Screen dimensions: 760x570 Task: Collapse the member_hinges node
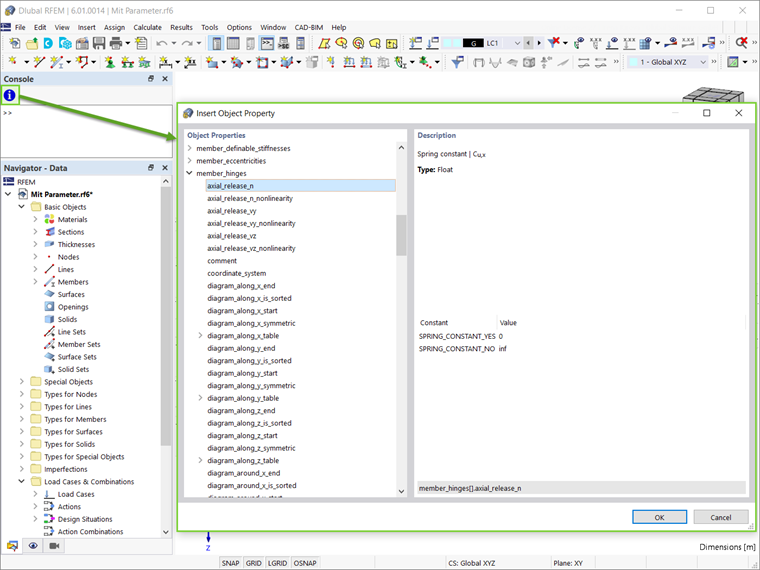(x=190, y=173)
